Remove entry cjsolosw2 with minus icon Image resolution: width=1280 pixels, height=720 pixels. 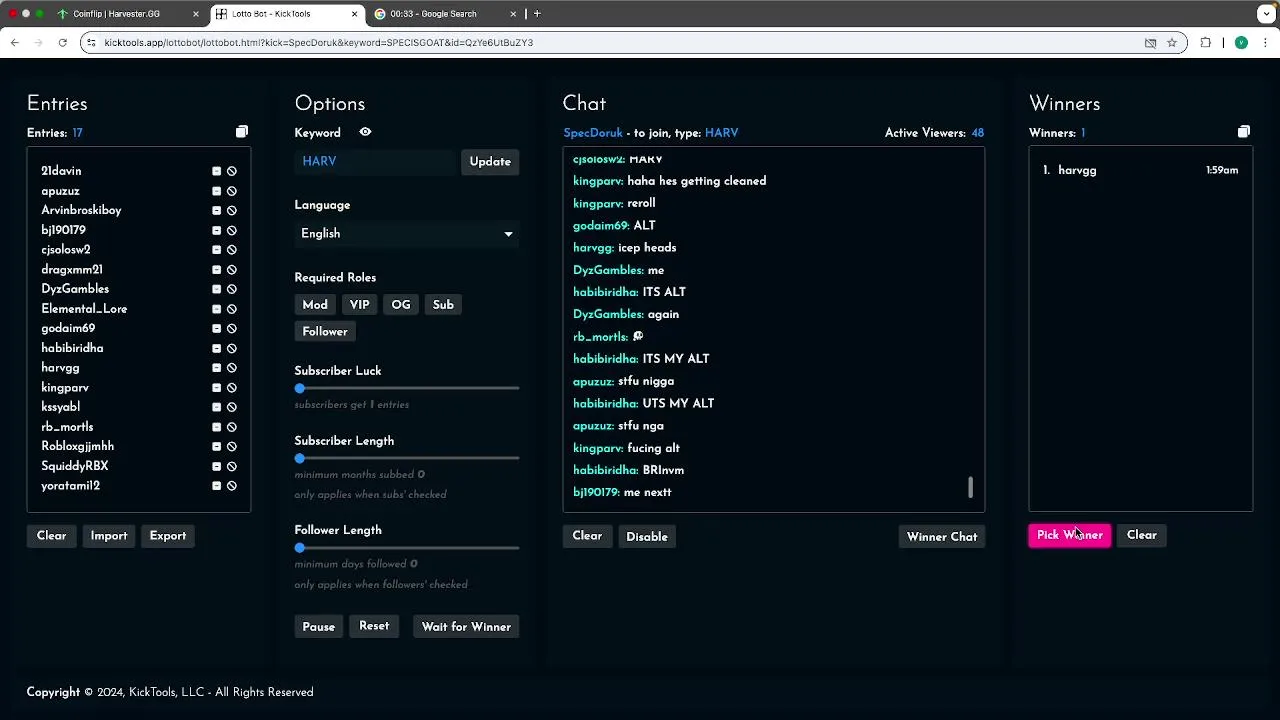pos(216,250)
